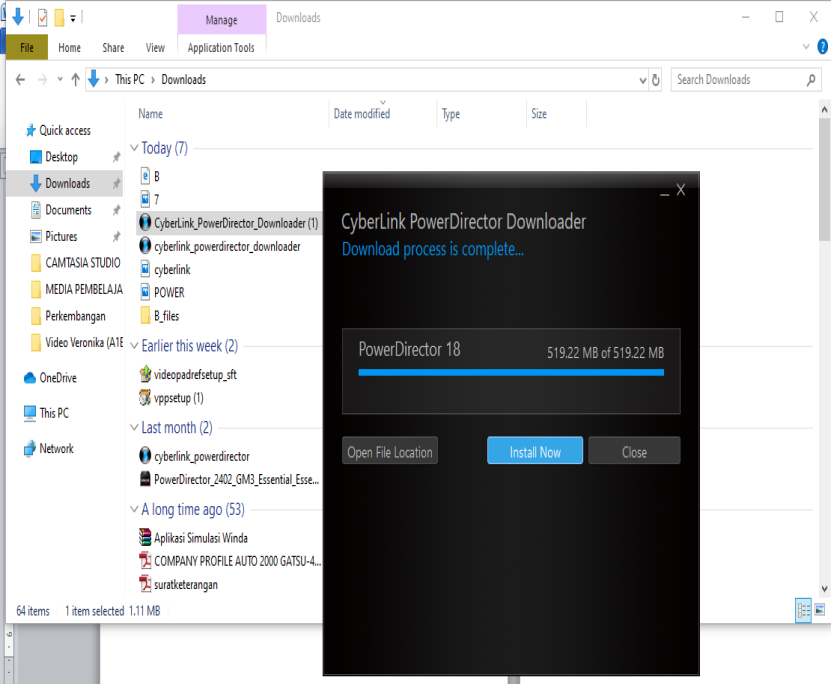The width and height of the screenshot is (831, 684).
Task: Sort by the Size column header
Action: coord(539,114)
